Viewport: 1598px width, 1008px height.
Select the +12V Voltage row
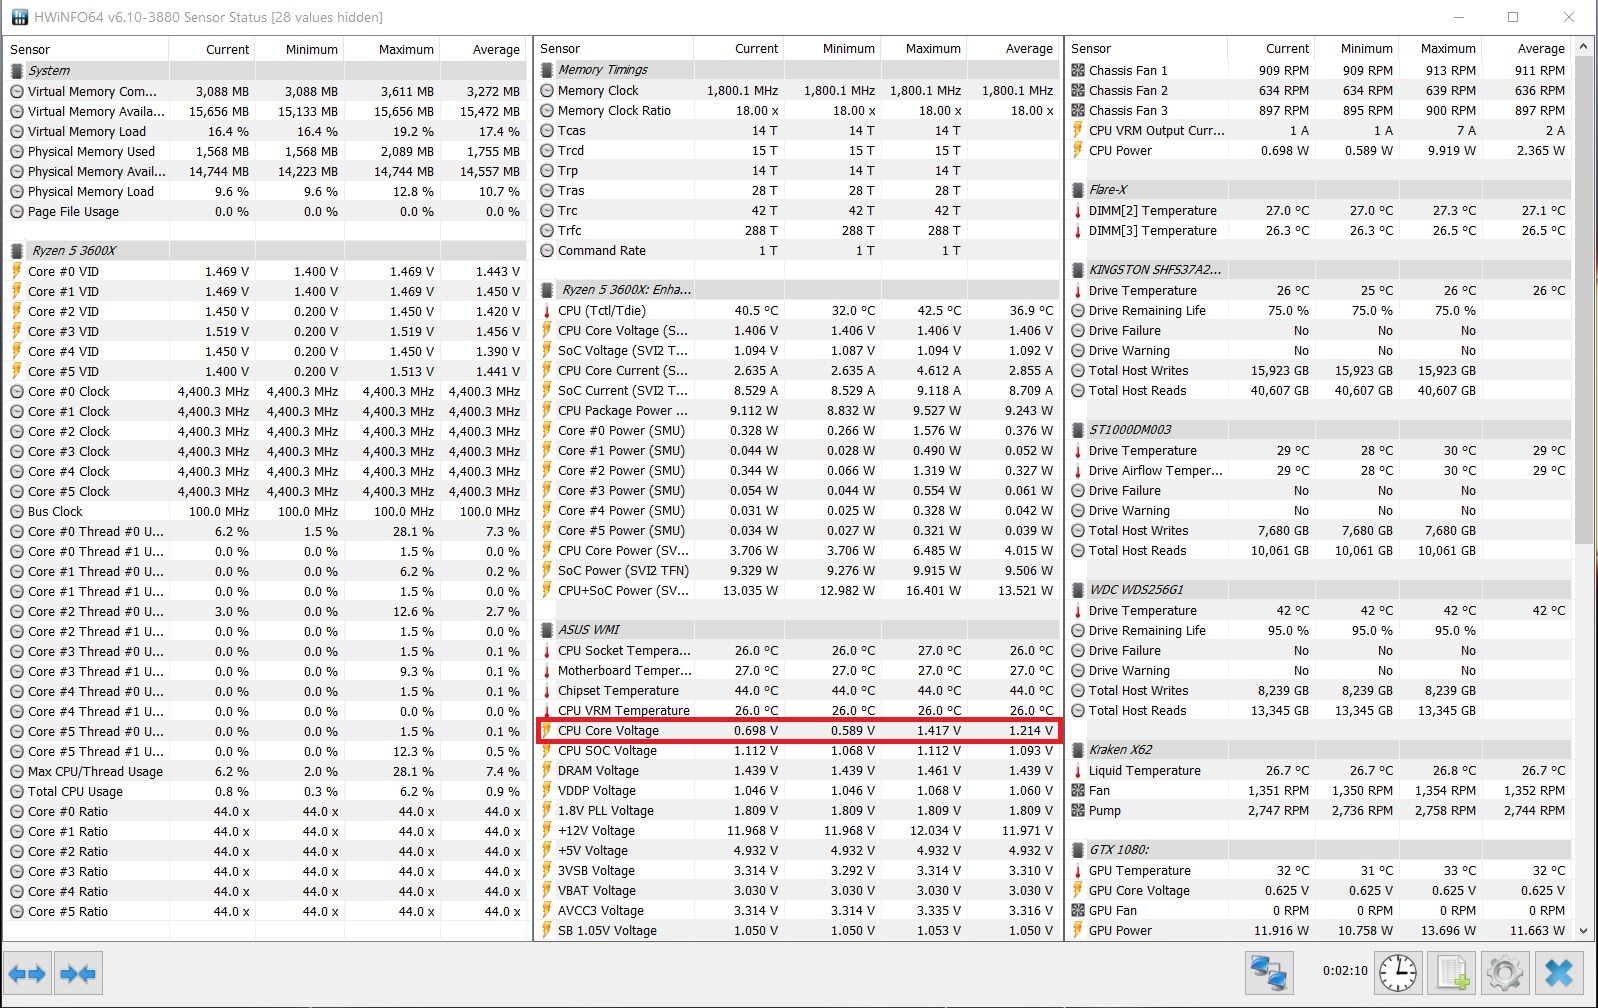coord(798,831)
